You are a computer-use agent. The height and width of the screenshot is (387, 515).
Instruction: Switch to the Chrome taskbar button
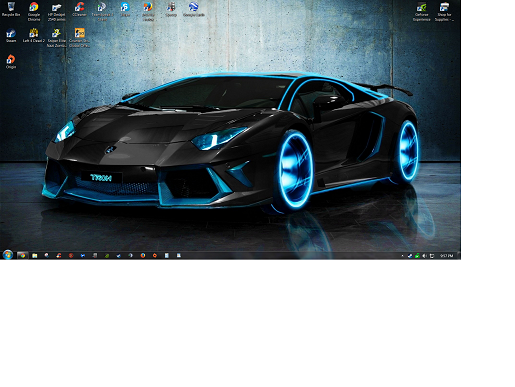pyautogui.click(x=22, y=255)
